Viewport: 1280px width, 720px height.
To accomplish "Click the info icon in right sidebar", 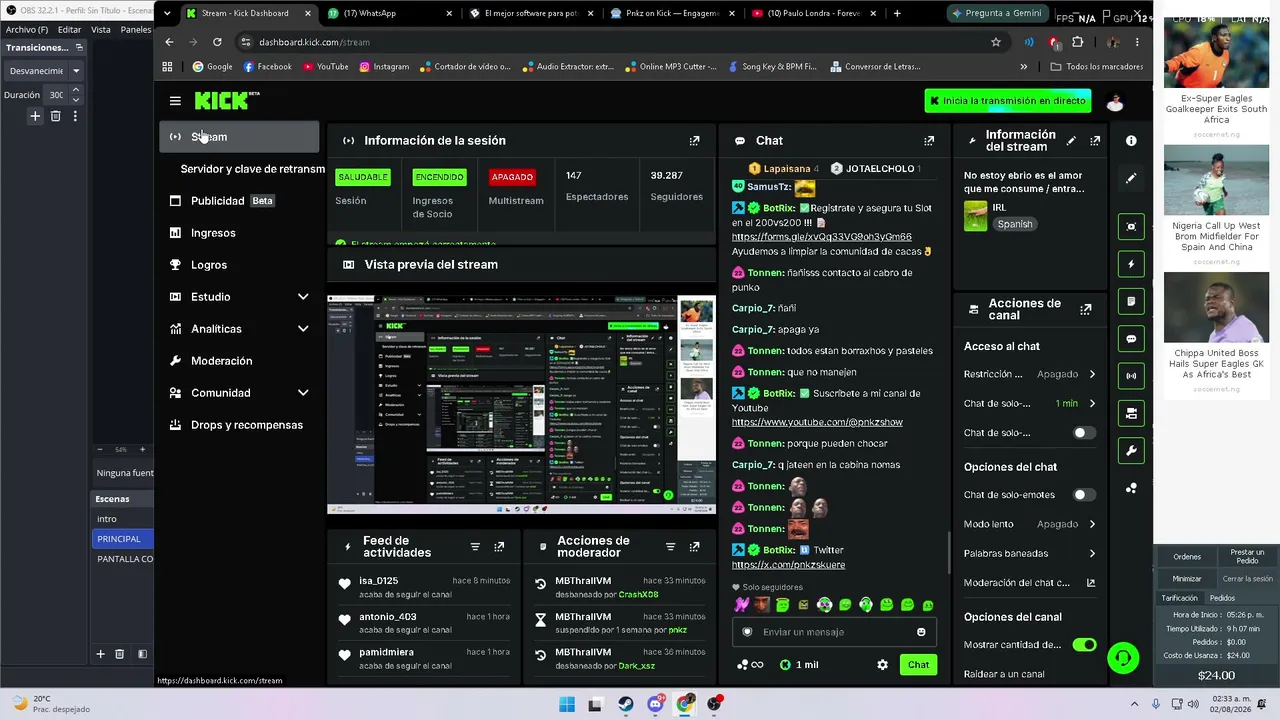I will [1131, 141].
